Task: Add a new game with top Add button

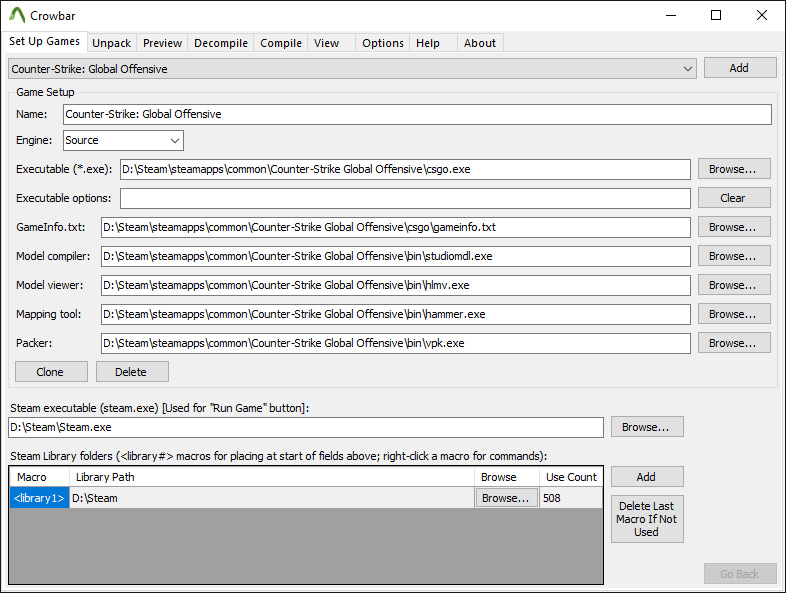Action: (x=740, y=68)
